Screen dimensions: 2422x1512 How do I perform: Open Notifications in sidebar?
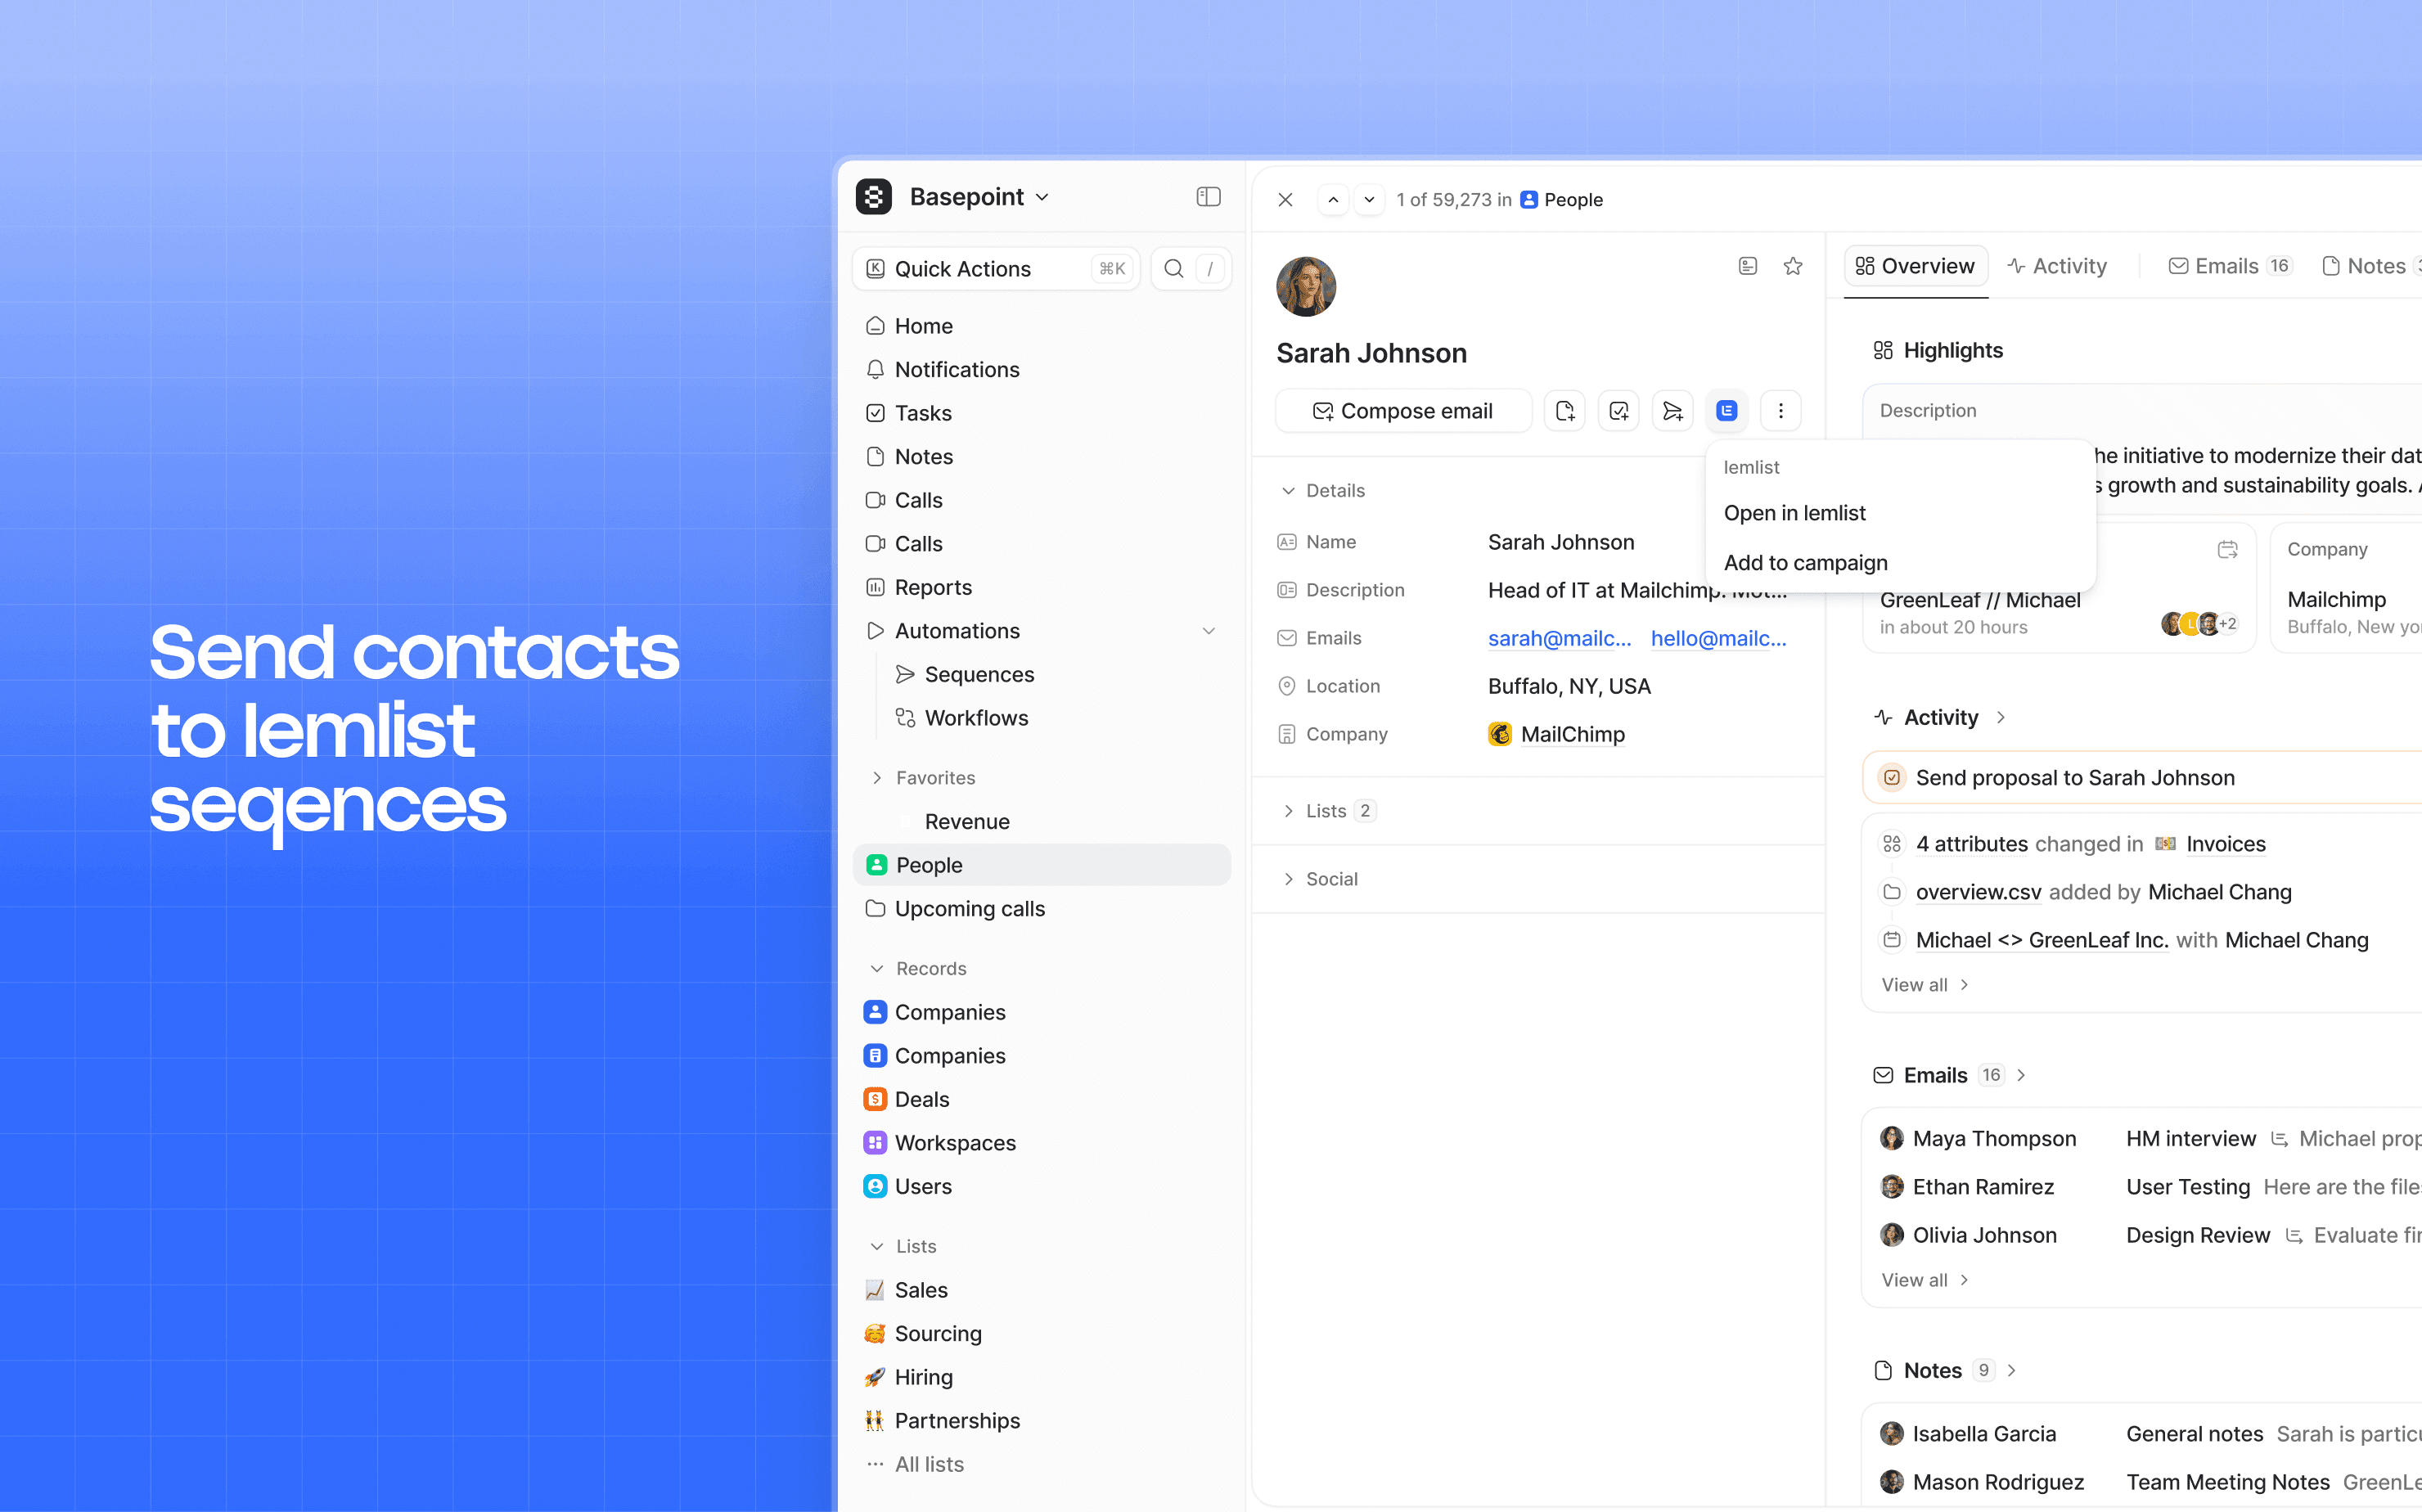pyautogui.click(x=1041, y=370)
